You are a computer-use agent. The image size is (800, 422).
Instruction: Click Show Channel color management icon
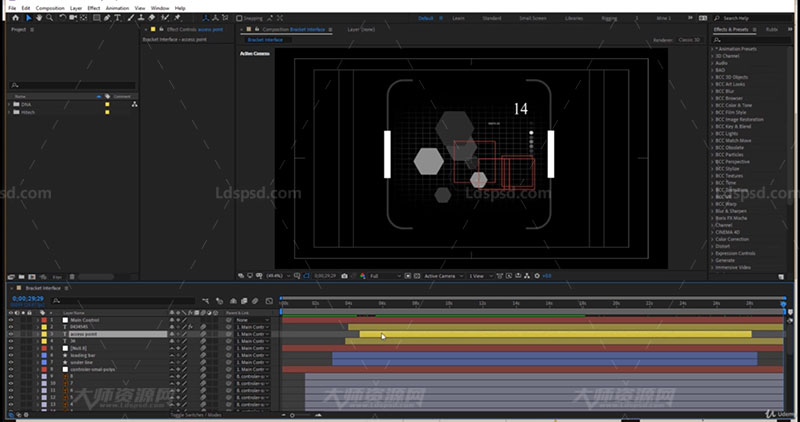point(363,276)
